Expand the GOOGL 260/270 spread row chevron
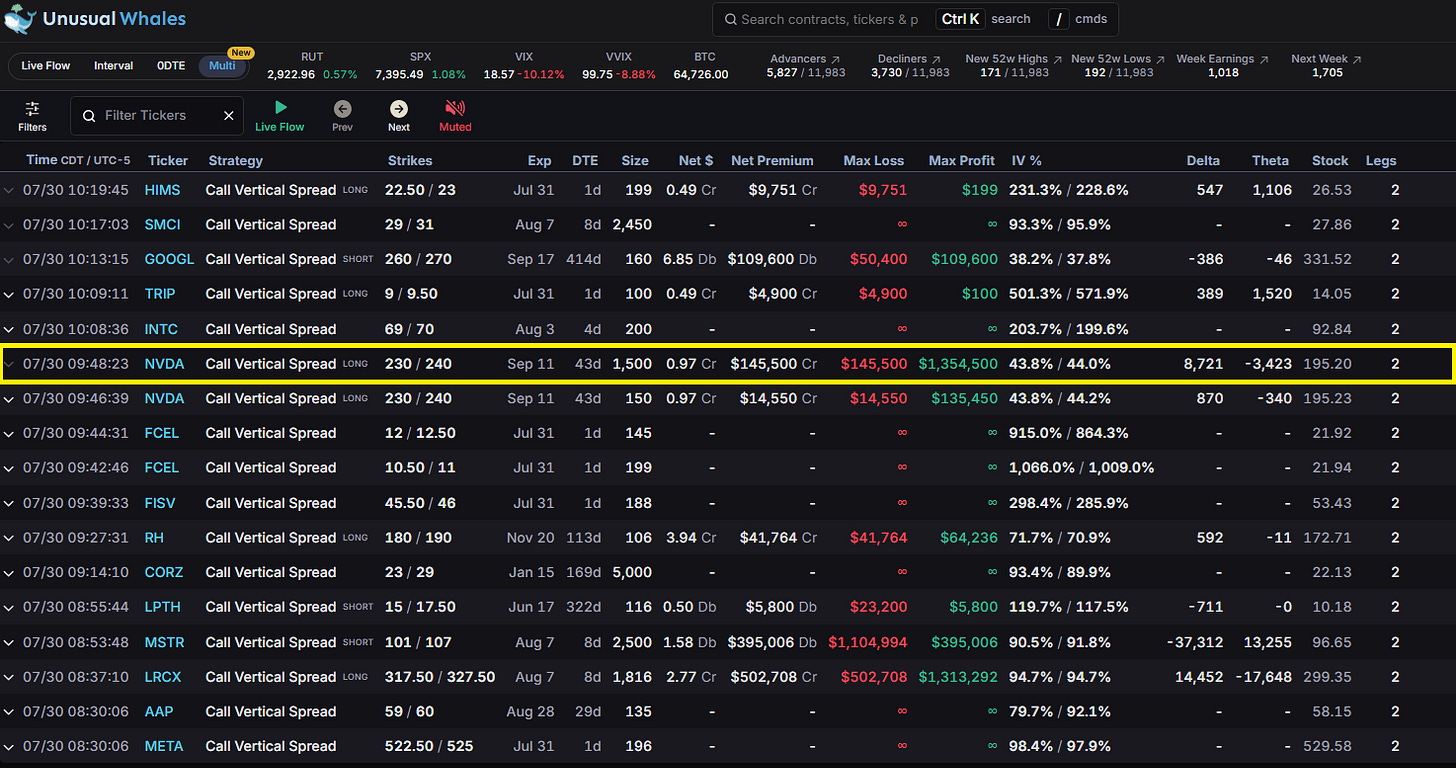Image resolution: width=1456 pixels, height=768 pixels. pyautogui.click(x=10, y=259)
